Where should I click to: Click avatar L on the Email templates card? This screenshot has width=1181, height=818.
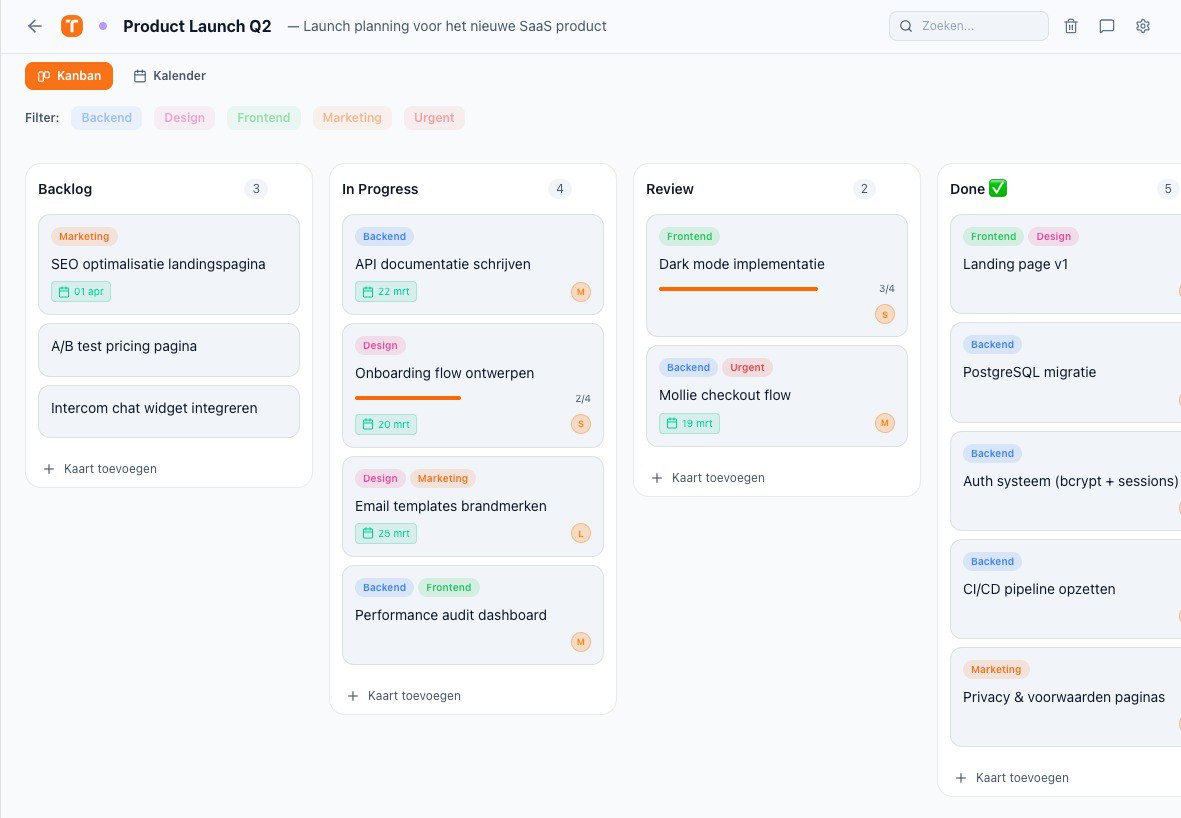click(x=580, y=533)
